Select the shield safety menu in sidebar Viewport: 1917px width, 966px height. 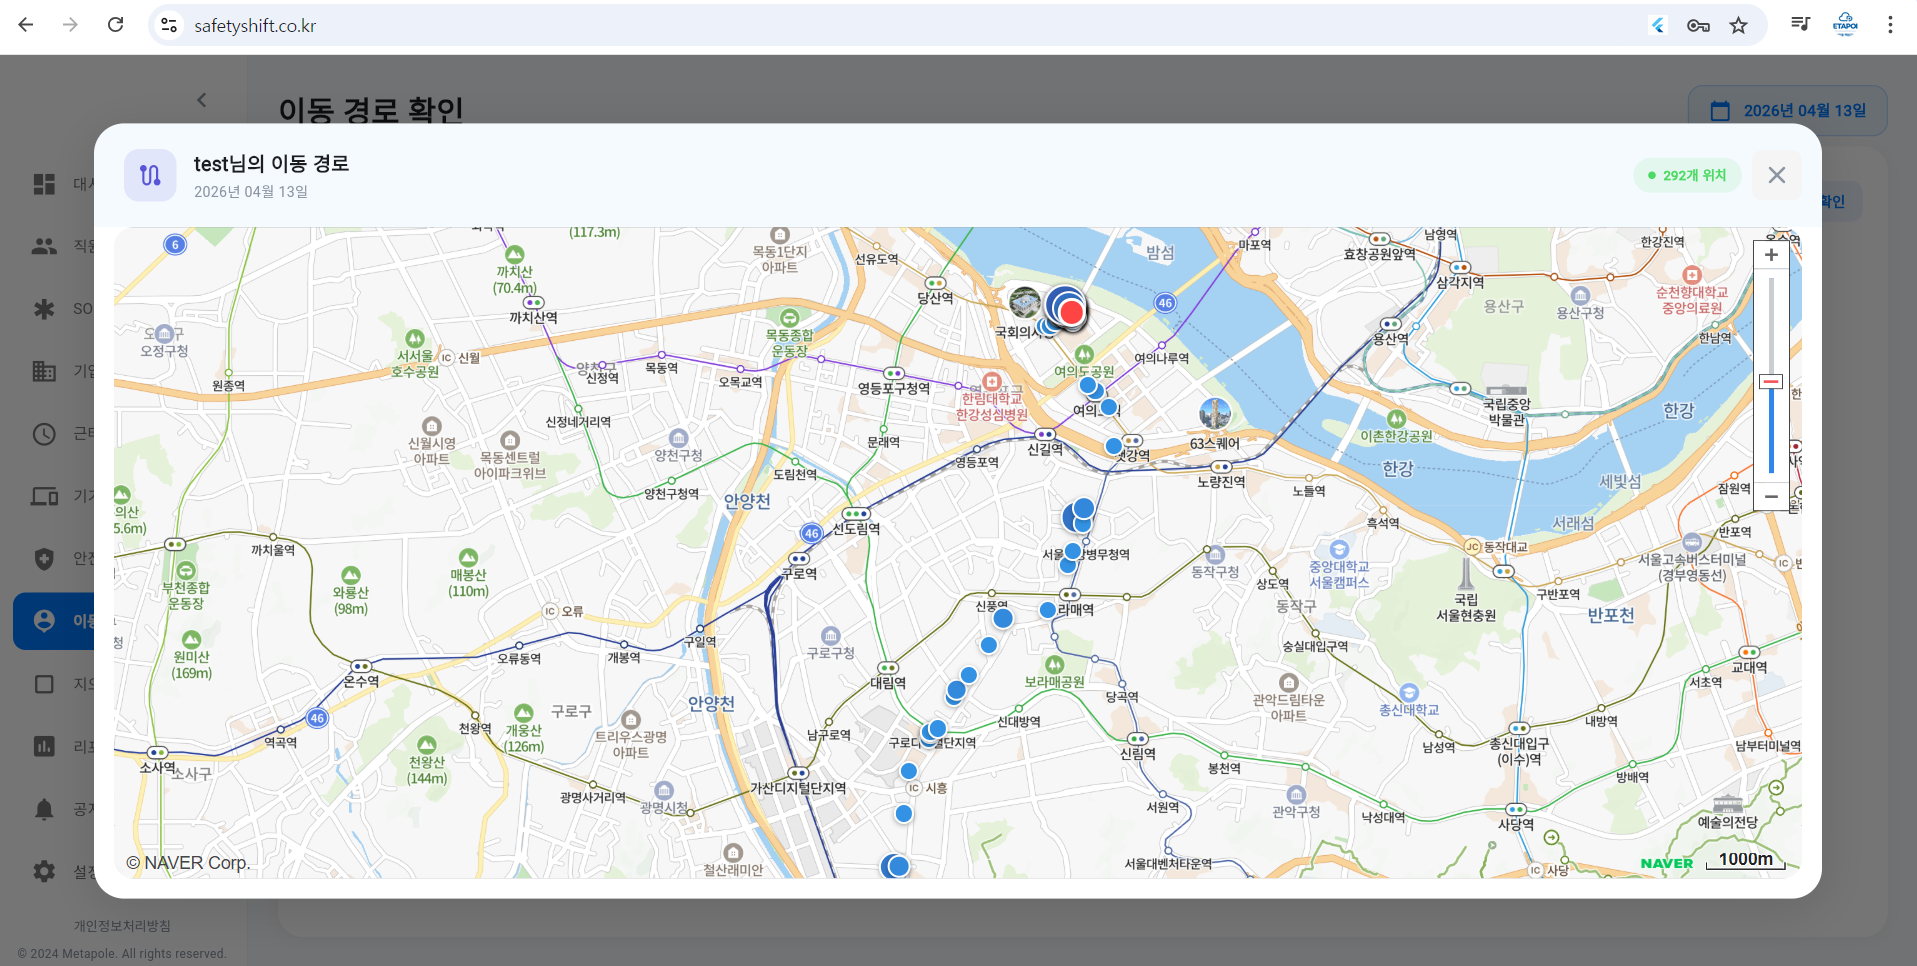coord(44,559)
